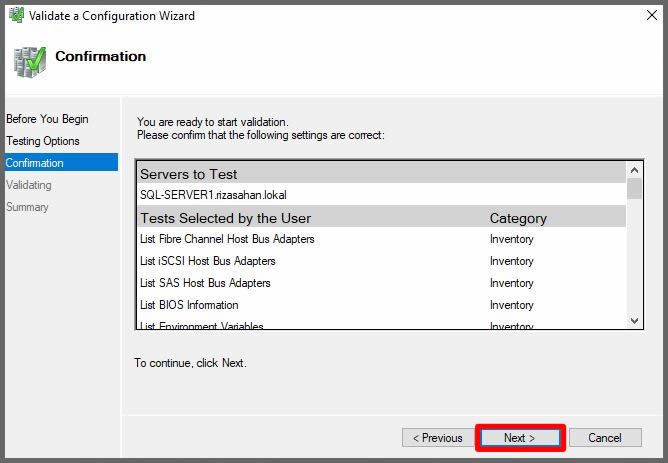Click the scroll up arrow of settings list
Image resolution: width=668 pixels, height=463 pixels.
pyautogui.click(x=634, y=169)
